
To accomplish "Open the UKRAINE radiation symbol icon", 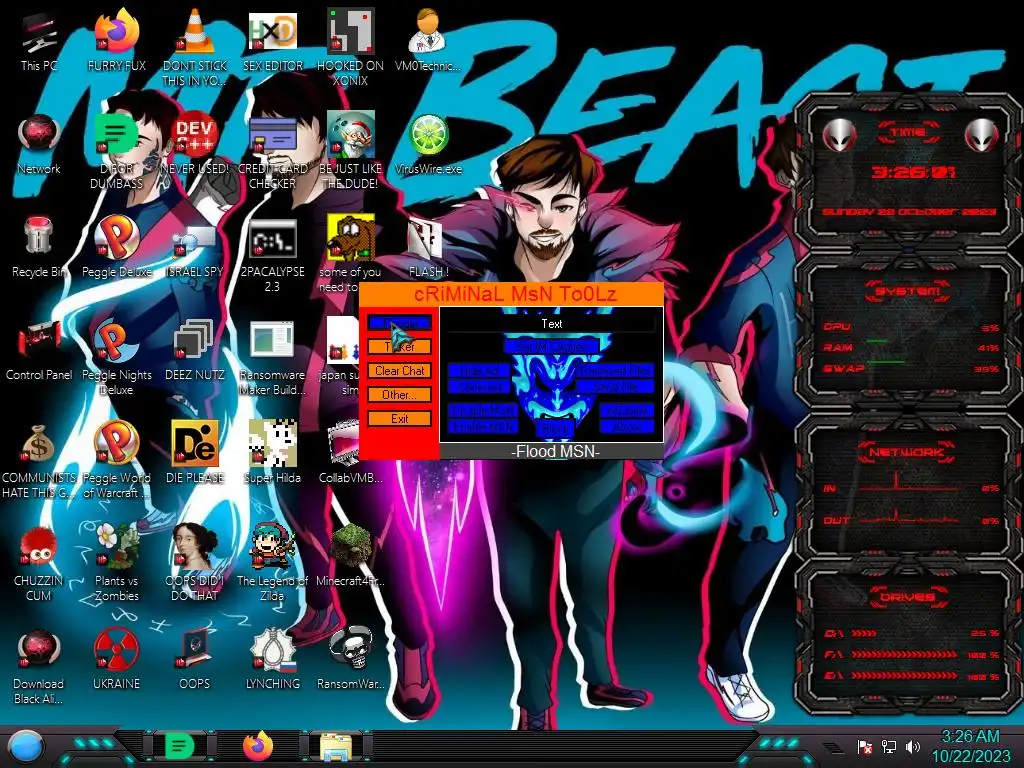I will click(x=116, y=660).
